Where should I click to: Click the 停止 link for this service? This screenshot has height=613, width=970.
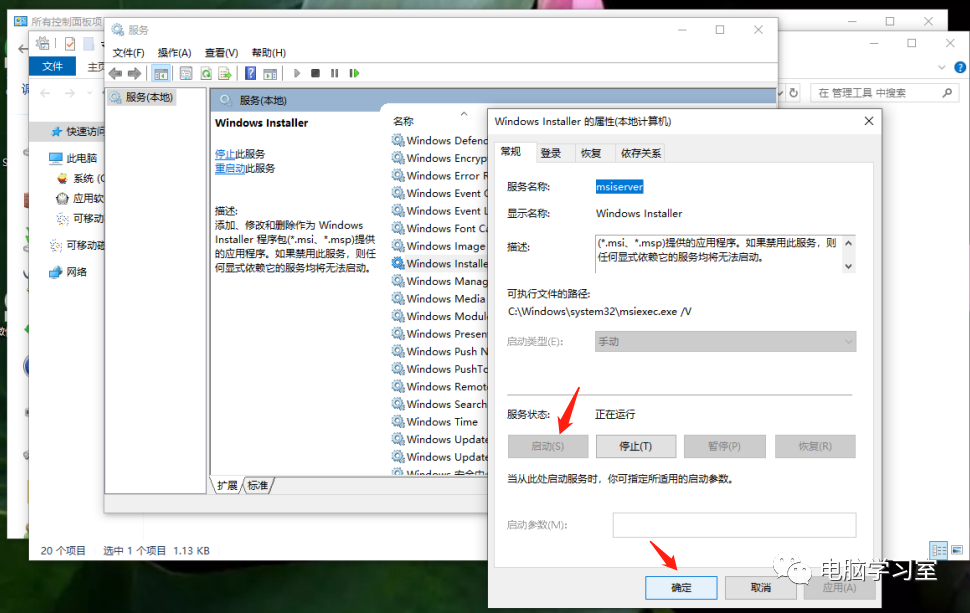(225, 154)
